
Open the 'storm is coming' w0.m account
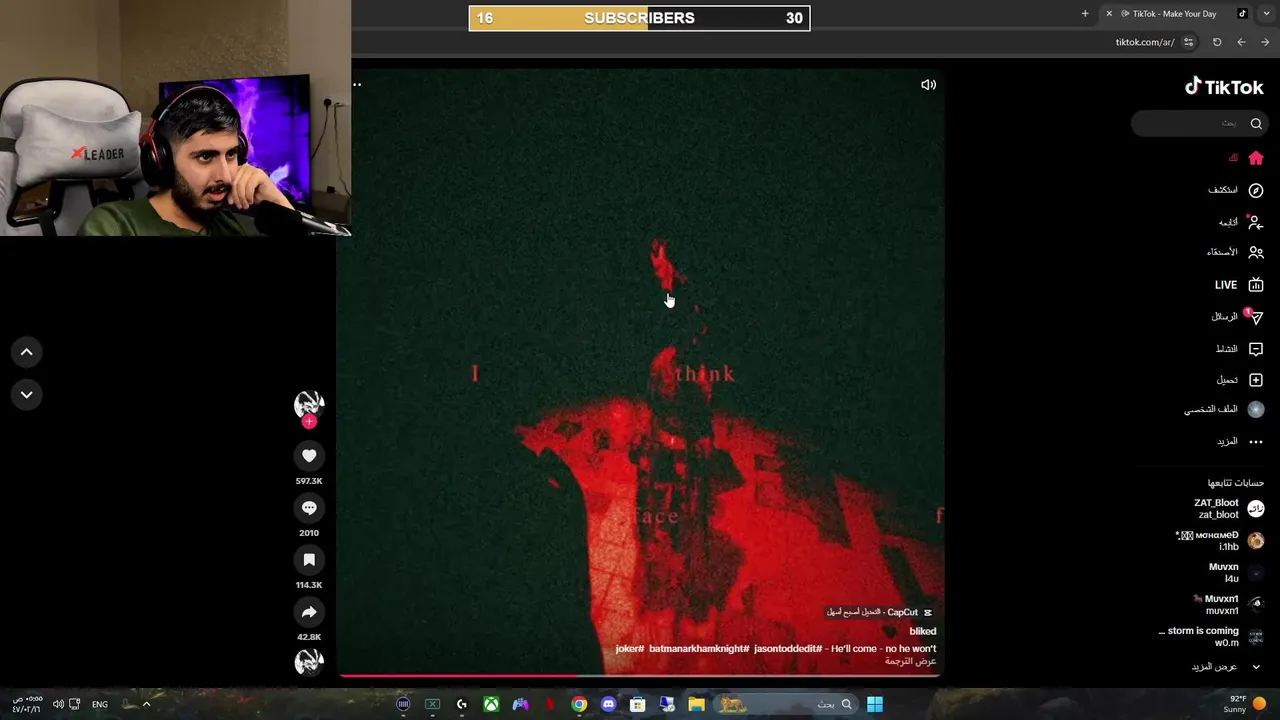[x=1211, y=637]
